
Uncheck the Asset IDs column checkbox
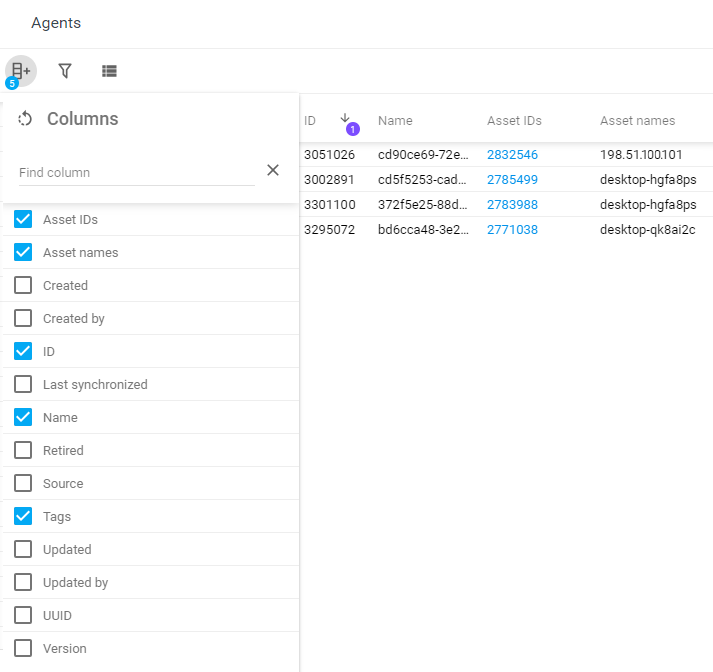pos(23,219)
